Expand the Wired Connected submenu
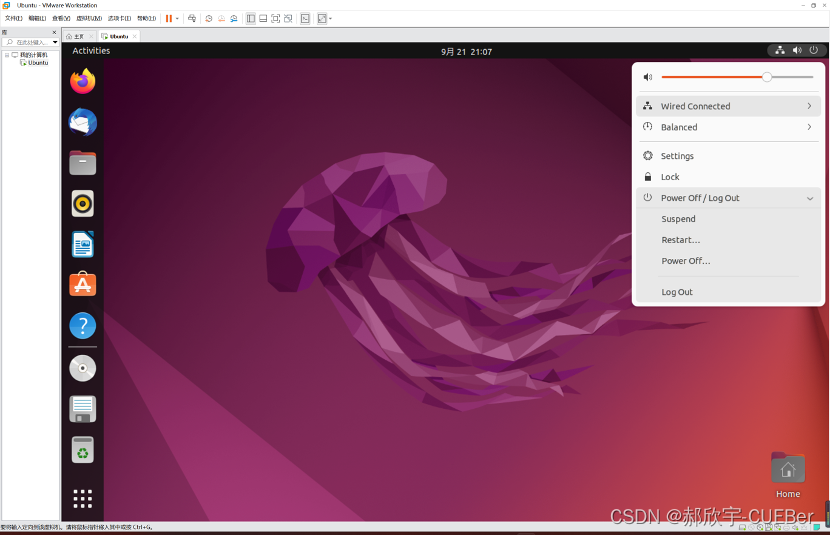The height and width of the screenshot is (536, 830). click(728, 106)
